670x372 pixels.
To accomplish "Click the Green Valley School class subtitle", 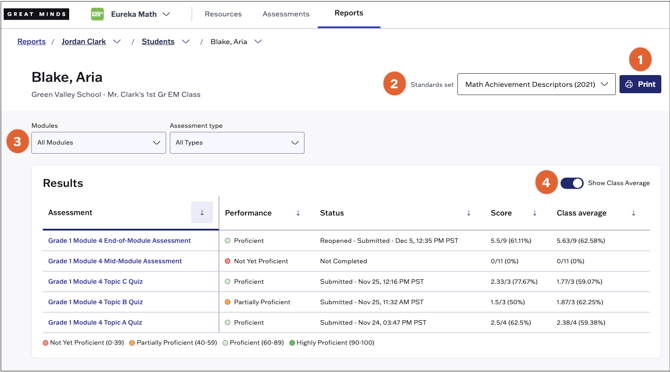I will click(x=116, y=94).
